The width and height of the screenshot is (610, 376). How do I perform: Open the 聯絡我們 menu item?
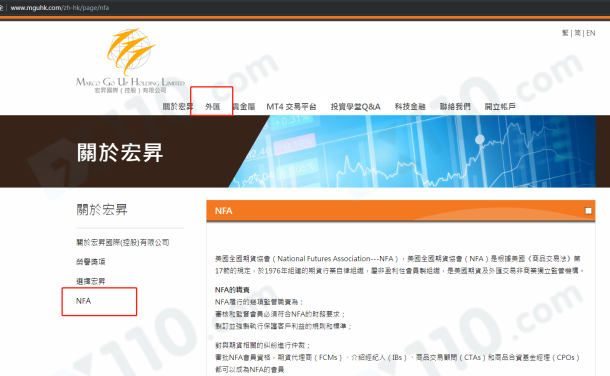[455, 107]
